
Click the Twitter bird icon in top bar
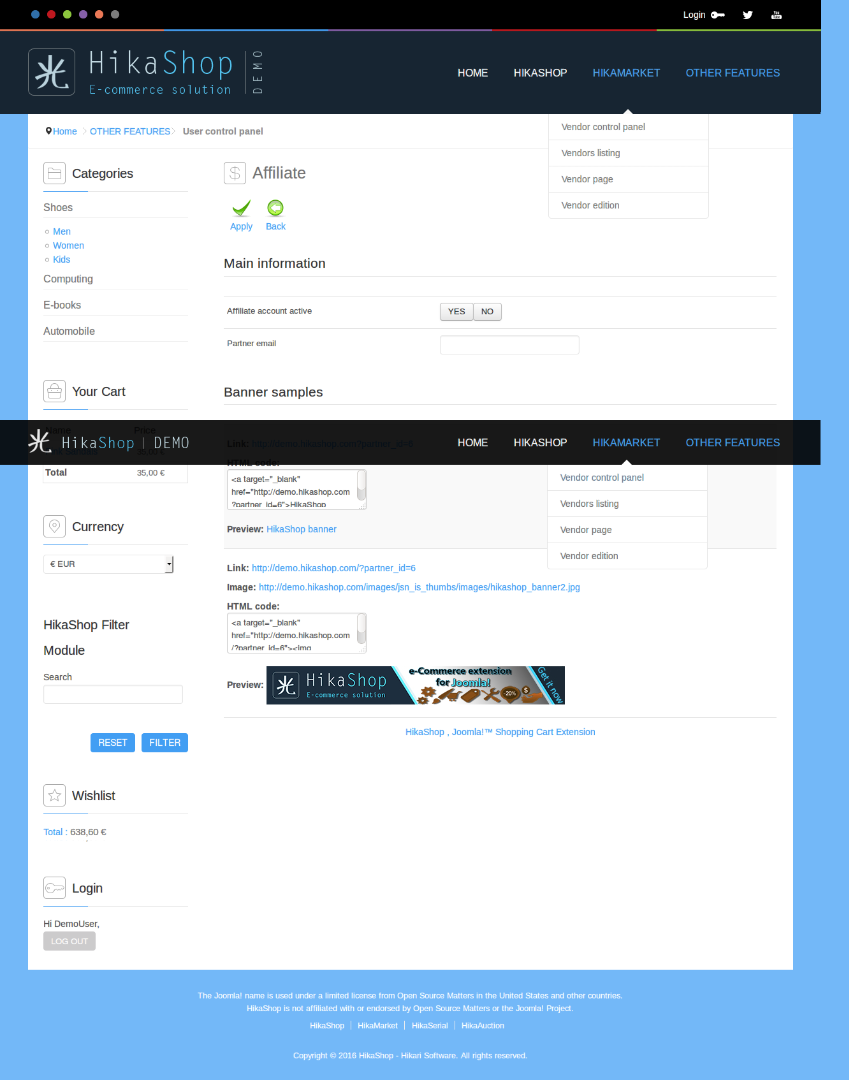(x=748, y=15)
